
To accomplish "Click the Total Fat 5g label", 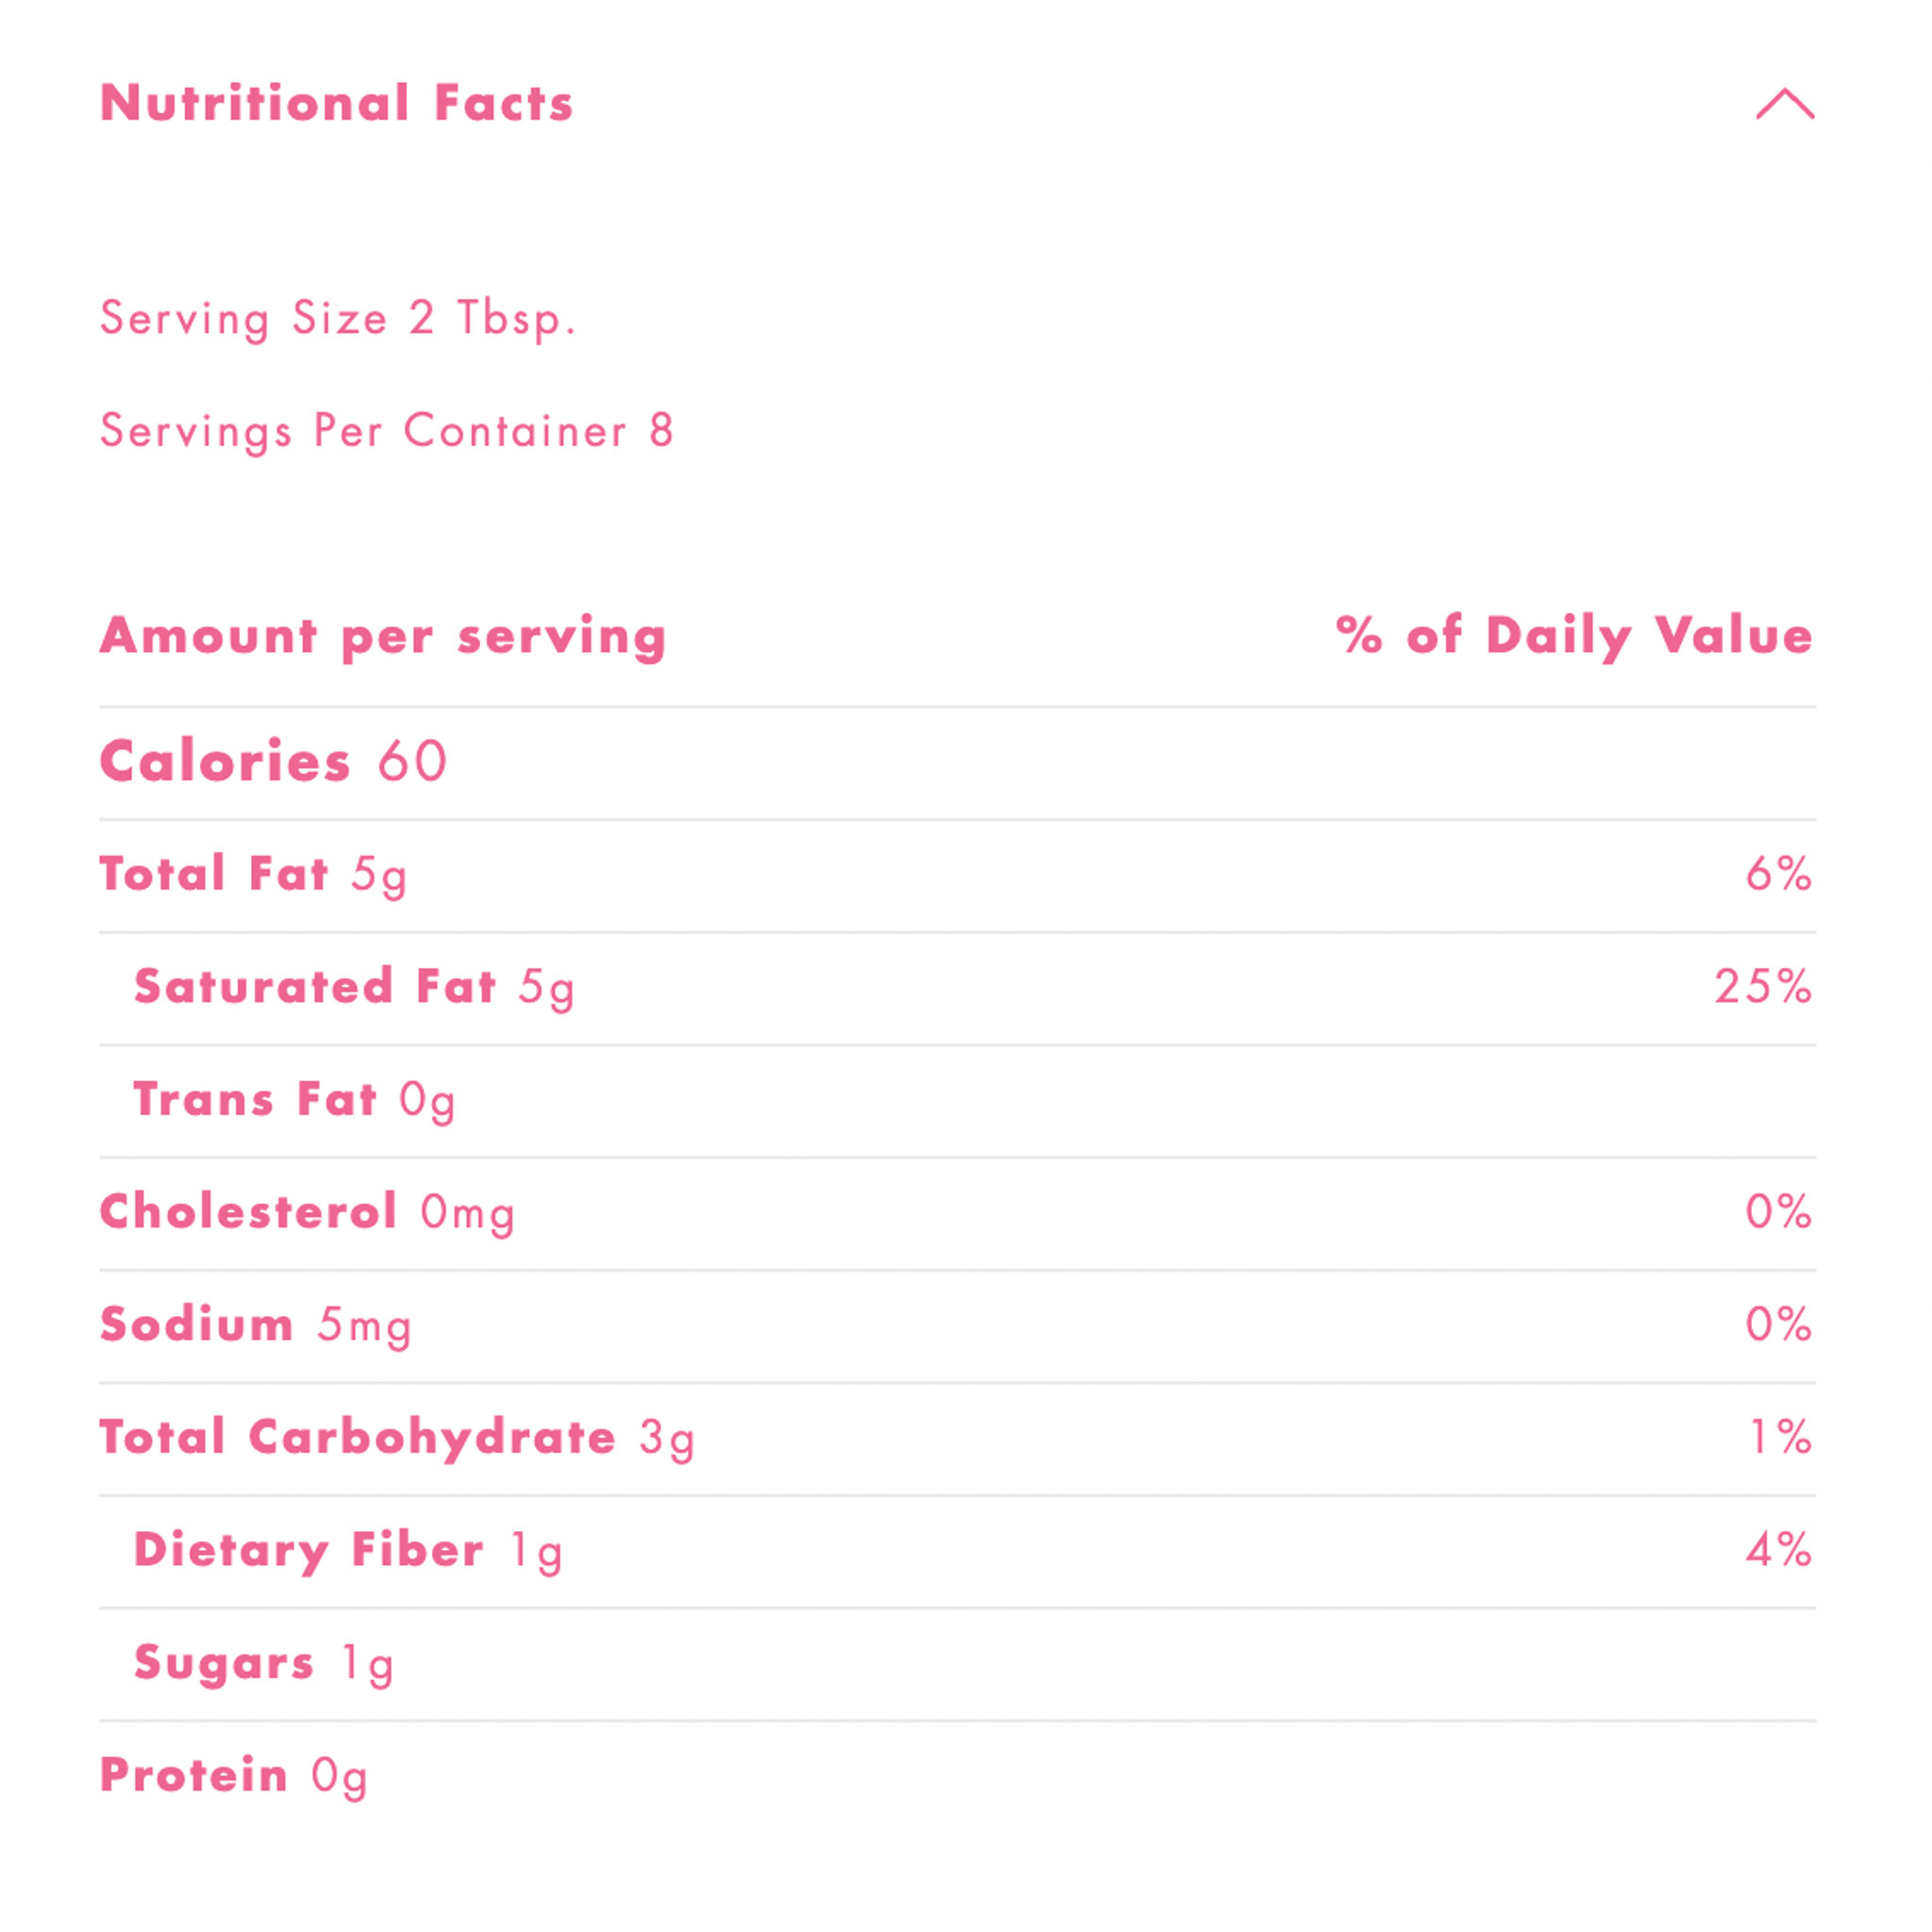I will click(x=253, y=874).
